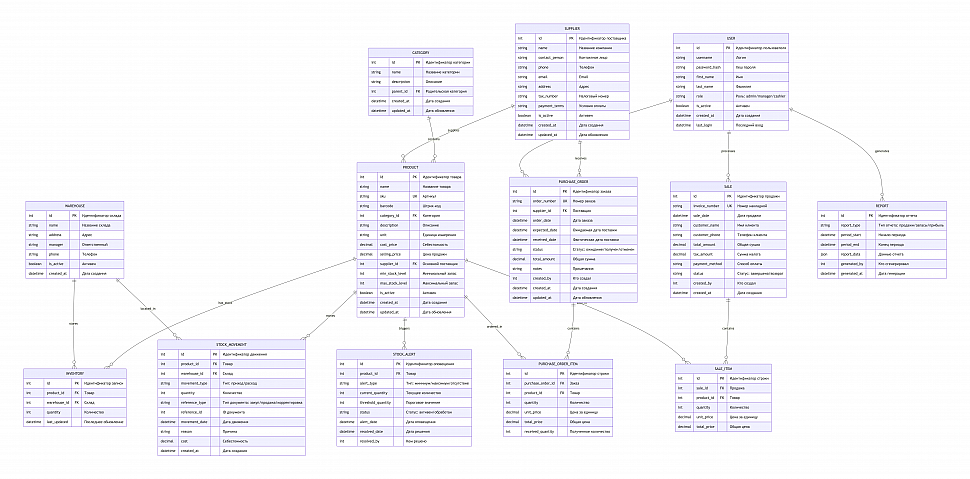Click the PURCHASE_ORDER entity title

(x=569, y=181)
